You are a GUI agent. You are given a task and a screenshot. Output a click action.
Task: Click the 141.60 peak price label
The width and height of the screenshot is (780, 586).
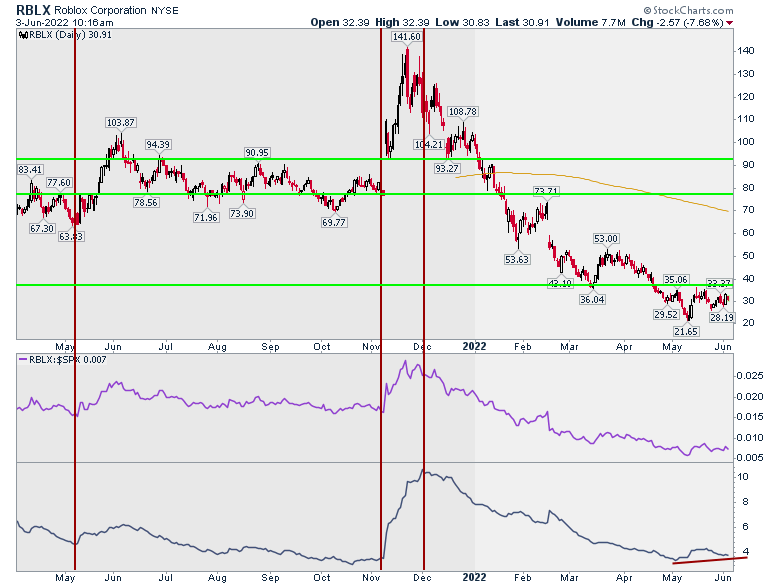[x=406, y=36]
